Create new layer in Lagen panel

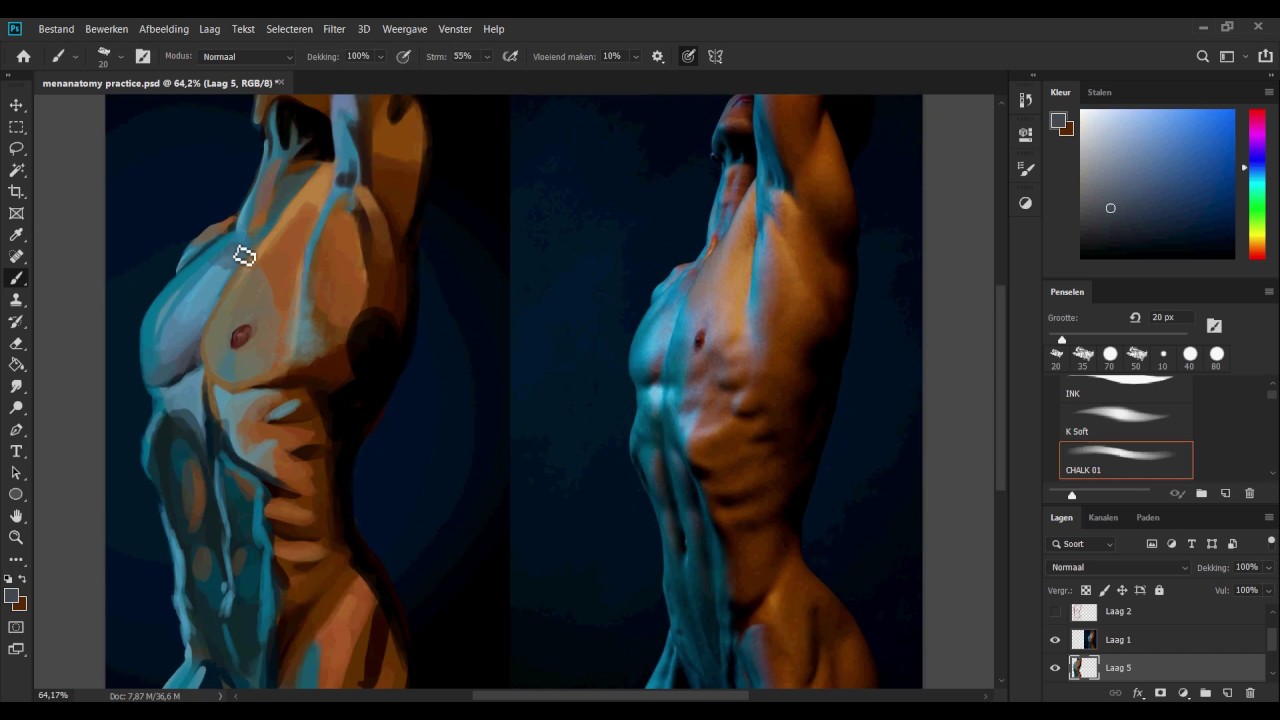point(1227,693)
